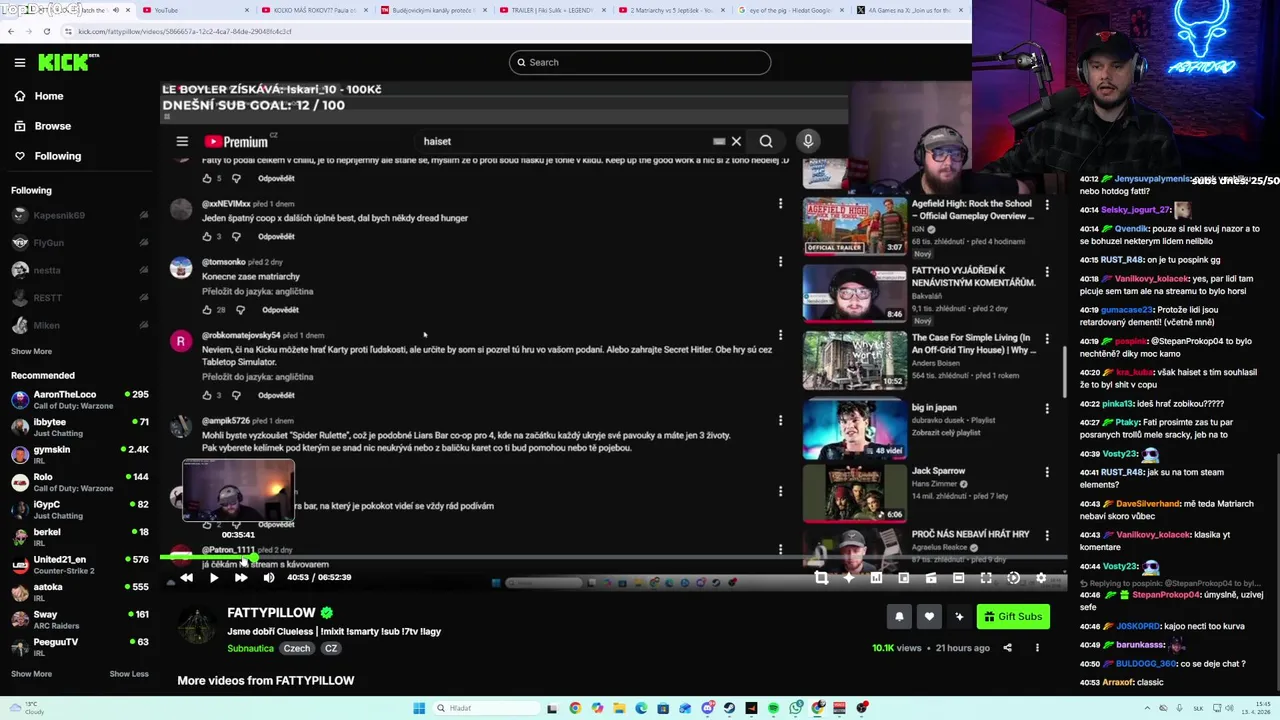The image size is (1280, 720).
Task: Toggle theater mode in Kick player
Action: click(958, 578)
